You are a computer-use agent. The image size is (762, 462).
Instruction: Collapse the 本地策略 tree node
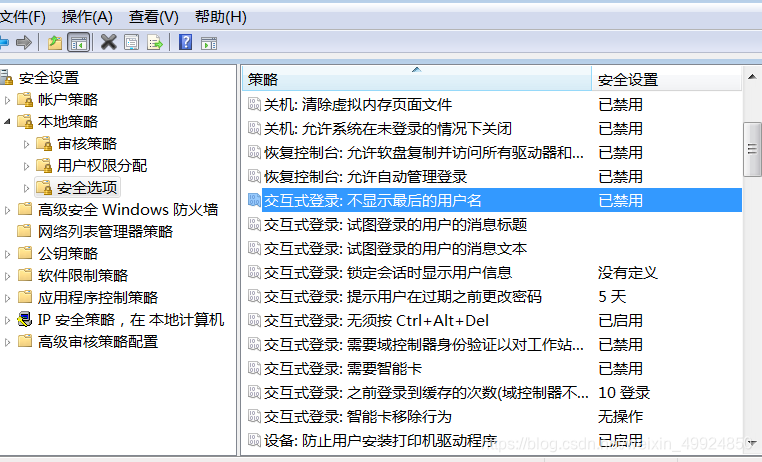tap(7, 121)
